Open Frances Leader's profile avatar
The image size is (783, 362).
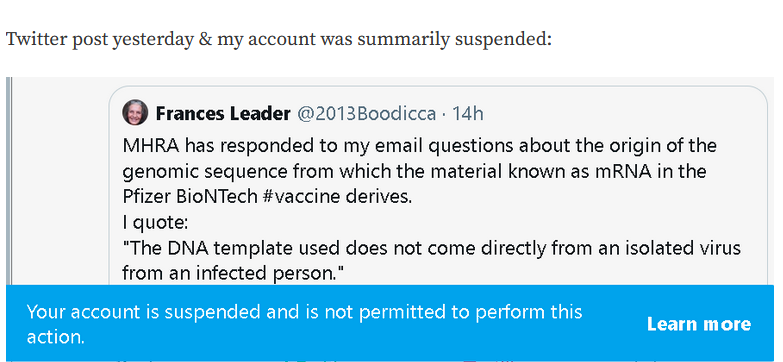click(x=135, y=112)
